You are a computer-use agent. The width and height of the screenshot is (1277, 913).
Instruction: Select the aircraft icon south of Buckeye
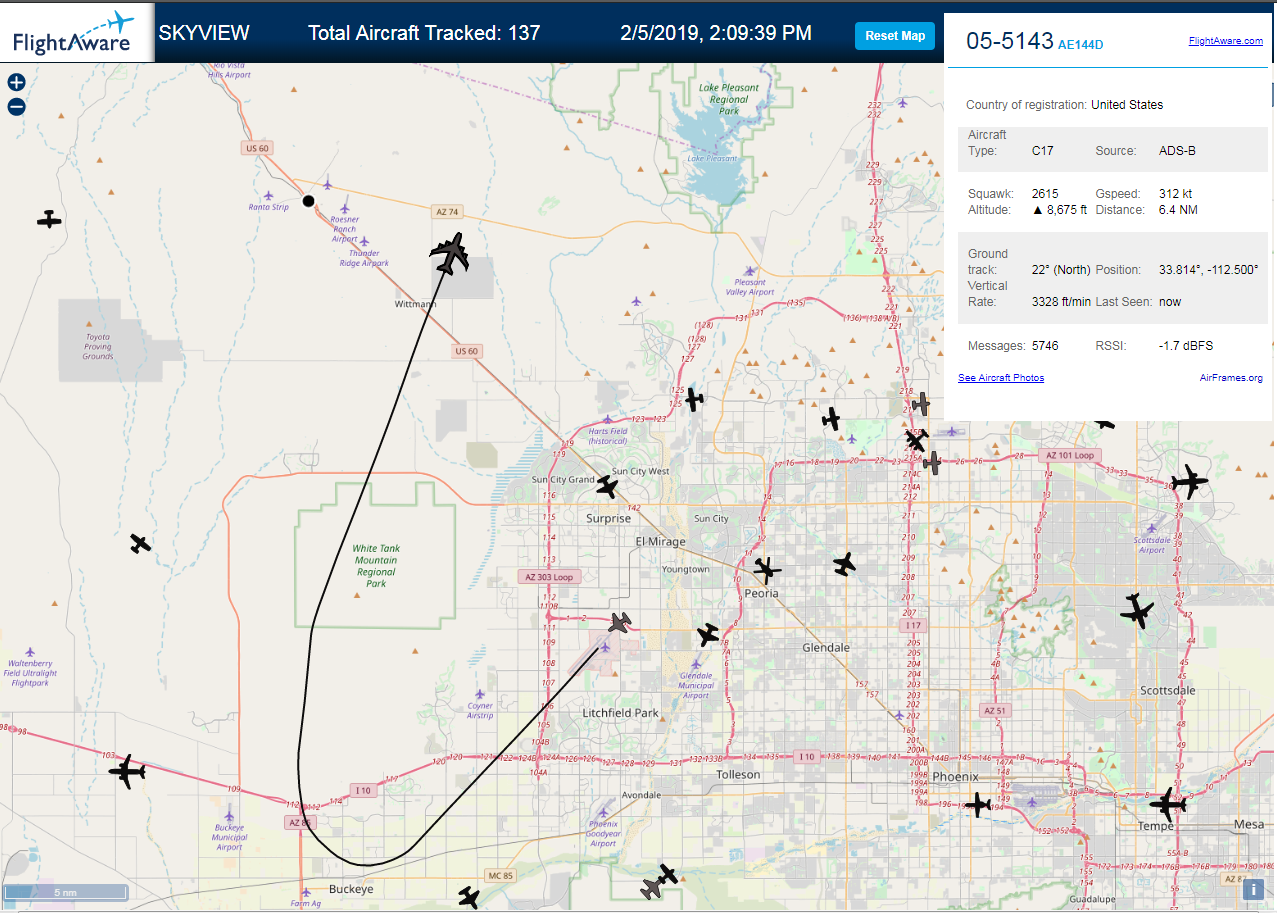(469, 897)
